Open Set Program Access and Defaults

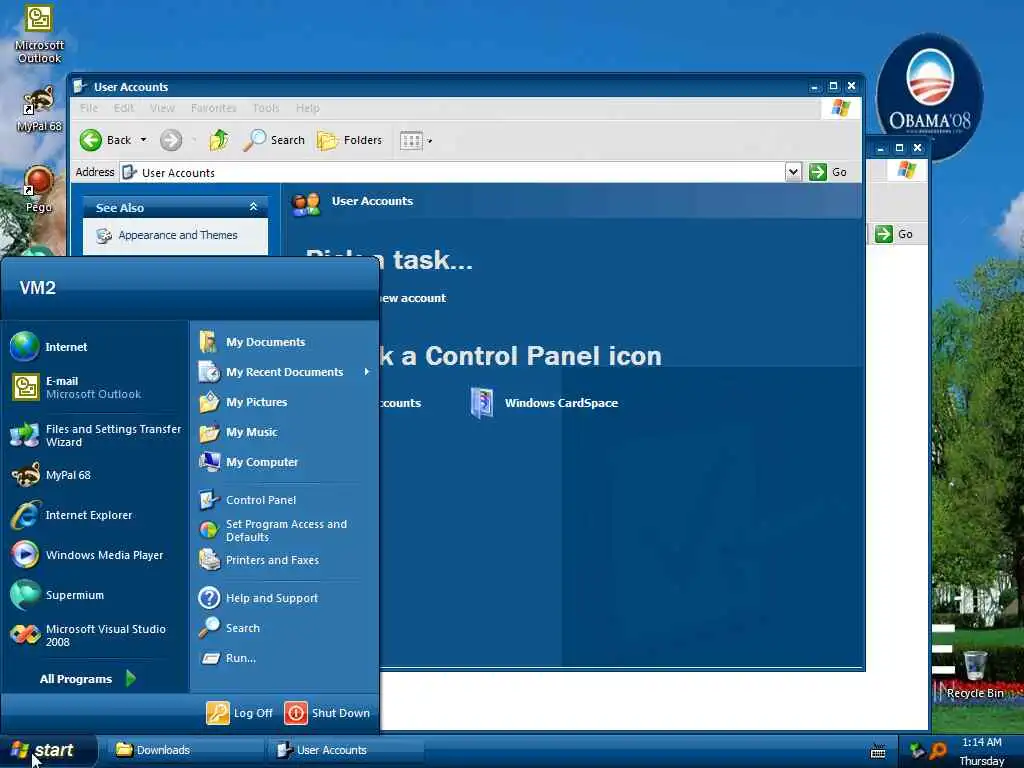pyautogui.click(x=285, y=530)
